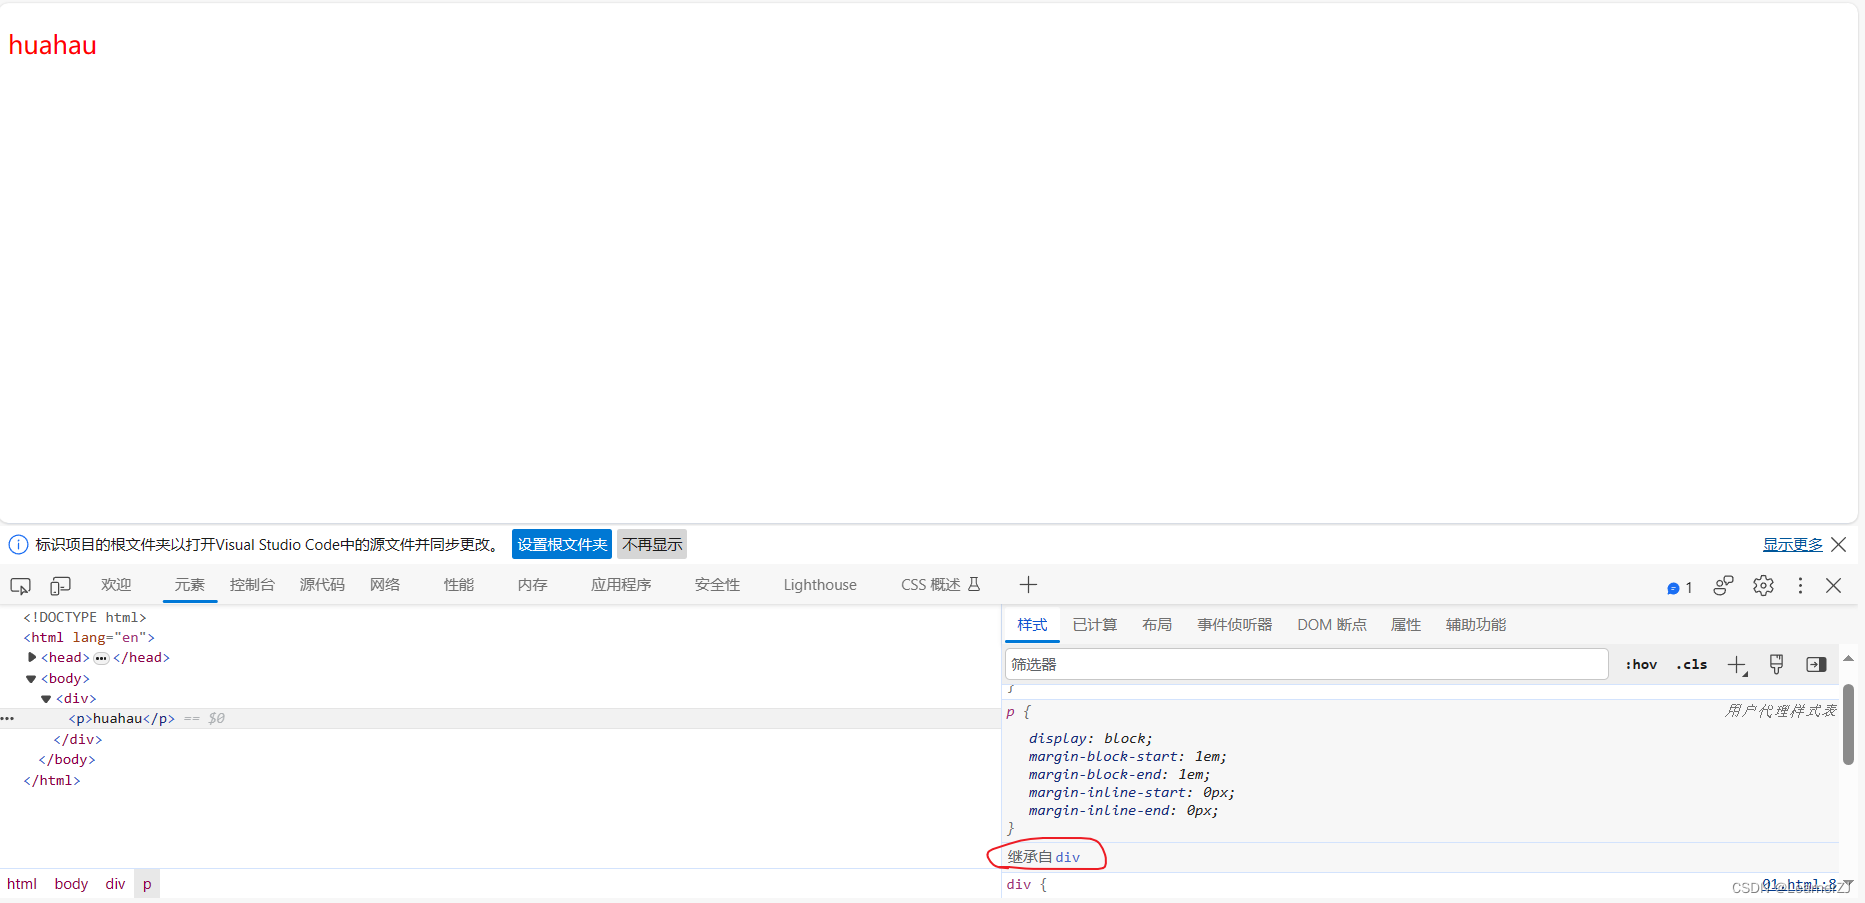
Task: Toggle element states with :hov
Action: click(x=1640, y=664)
